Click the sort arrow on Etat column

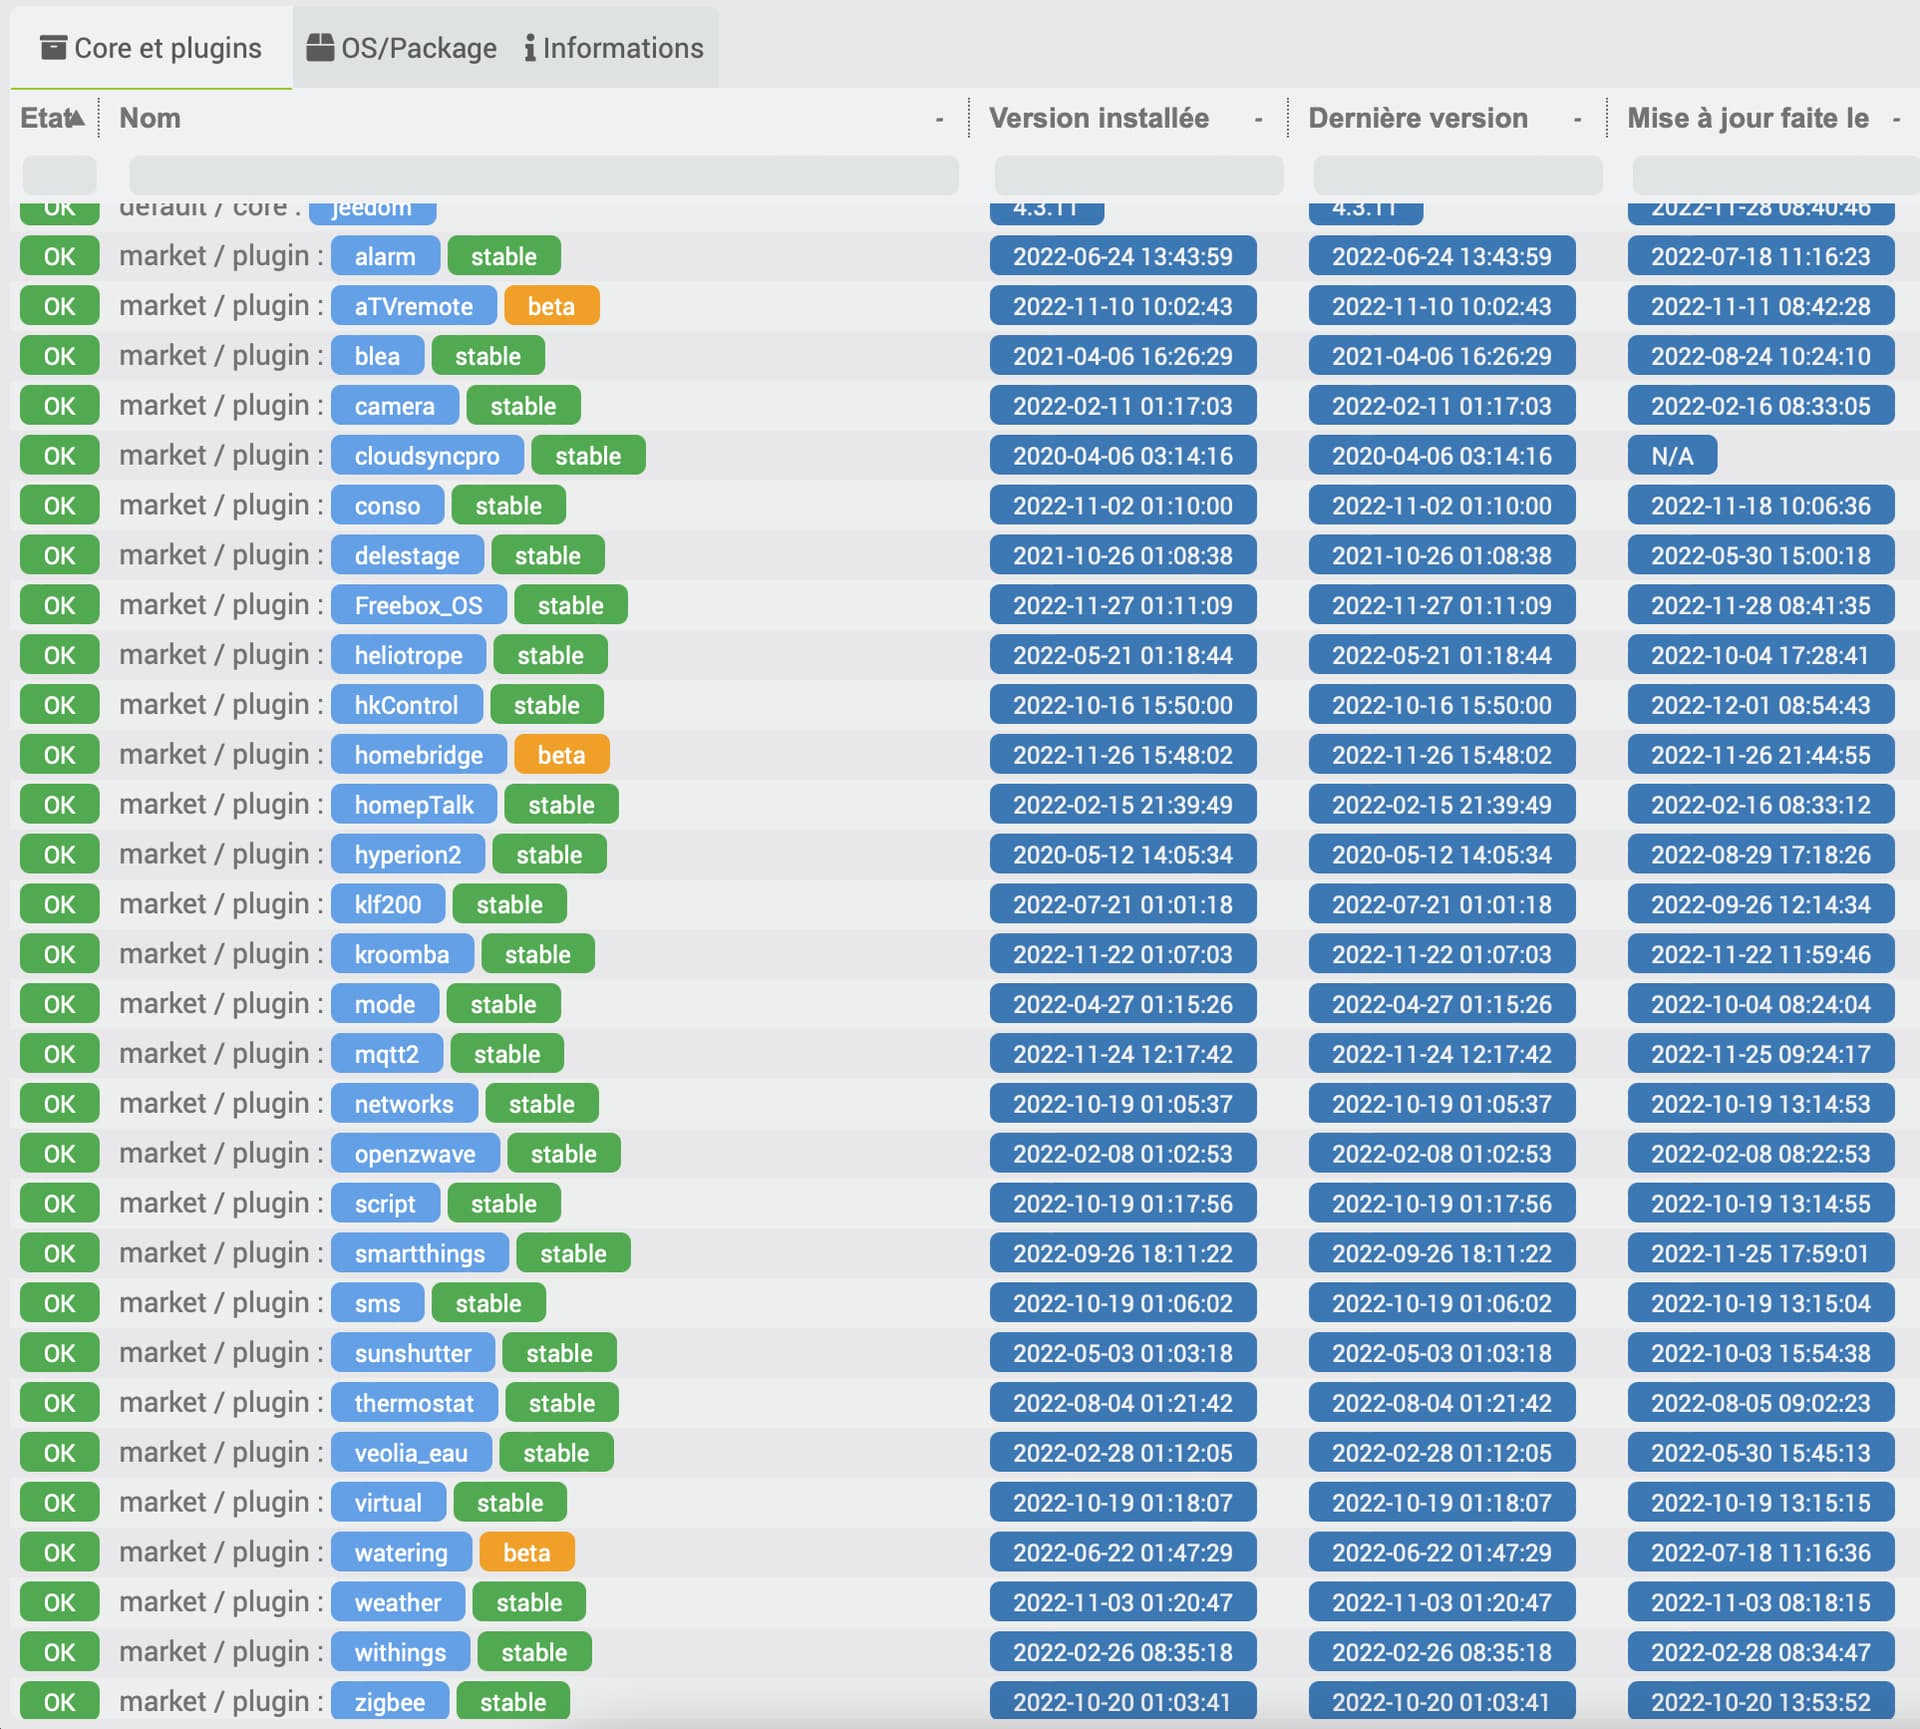pyautogui.click(x=76, y=118)
